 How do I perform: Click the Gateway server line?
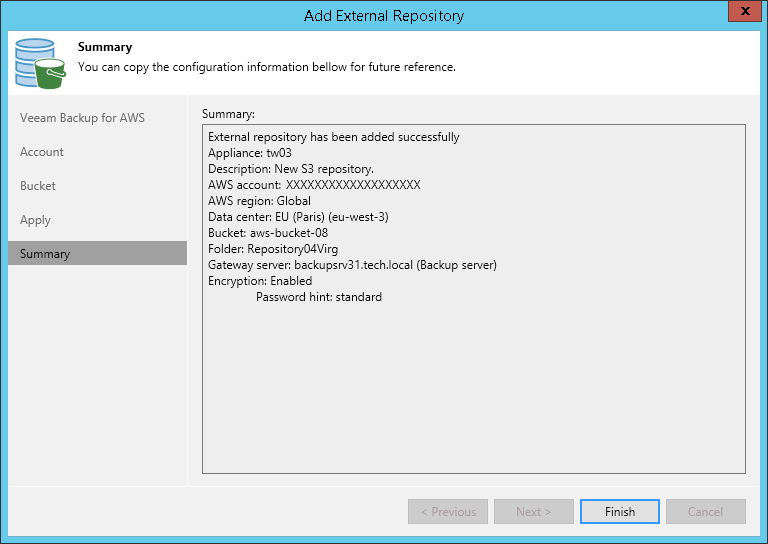pyautogui.click(x=352, y=265)
